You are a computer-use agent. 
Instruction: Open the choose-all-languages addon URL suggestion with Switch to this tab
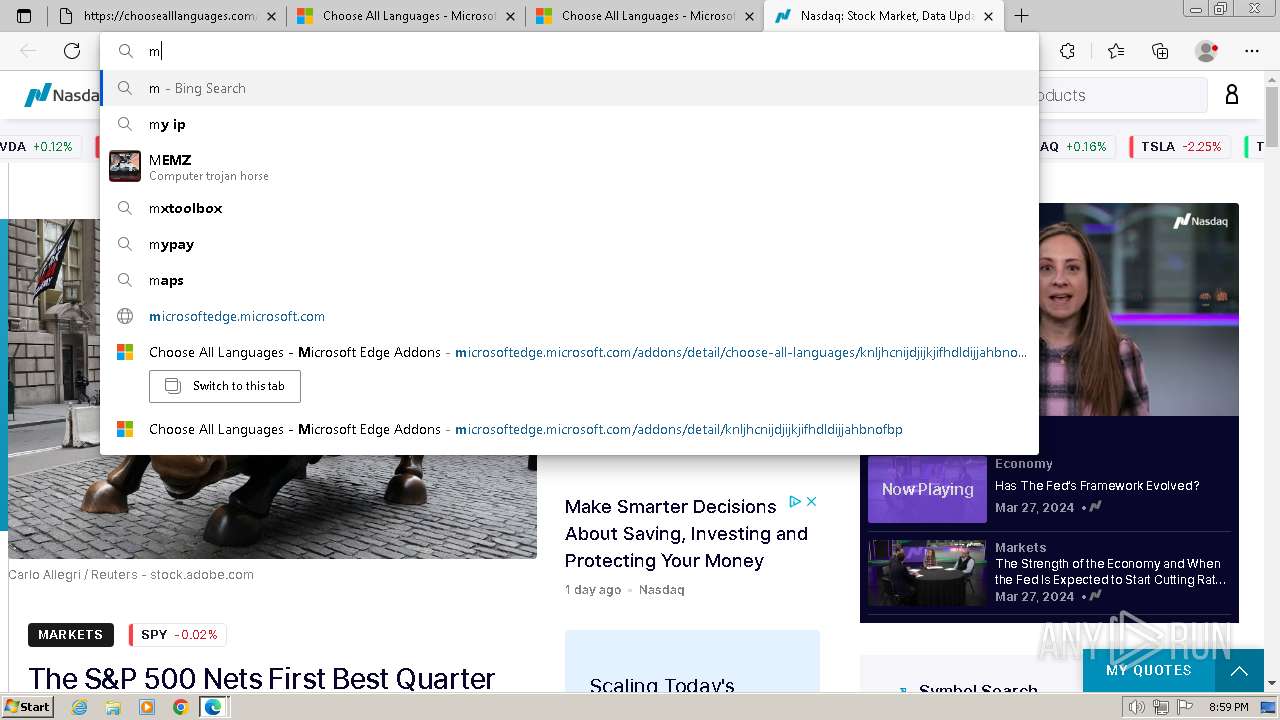pyautogui.click(x=570, y=352)
